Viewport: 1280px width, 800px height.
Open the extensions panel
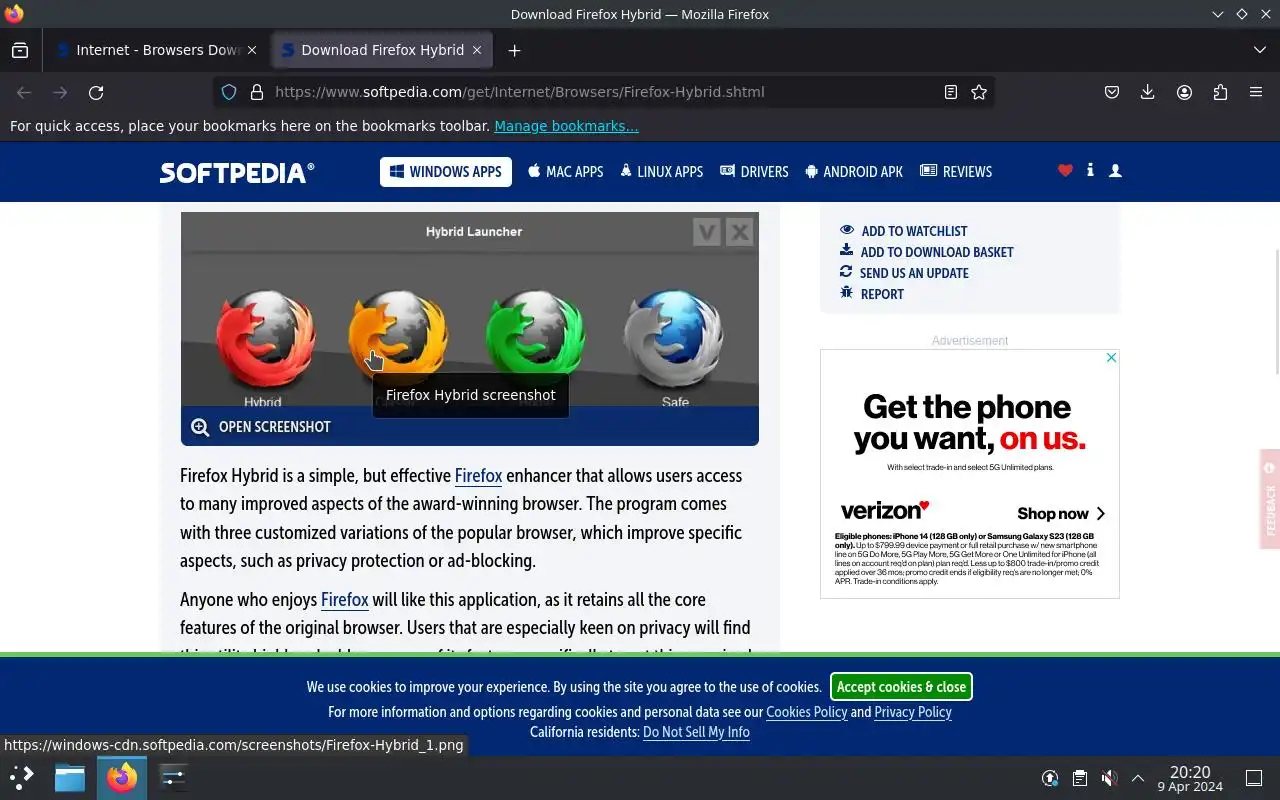(1220, 92)
